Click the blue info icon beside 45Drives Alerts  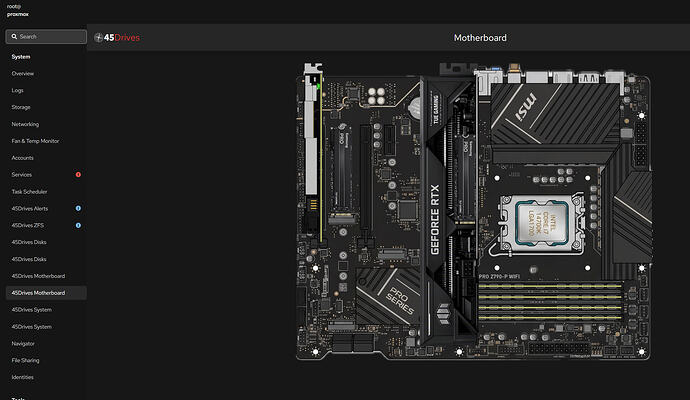coord(78,209)
